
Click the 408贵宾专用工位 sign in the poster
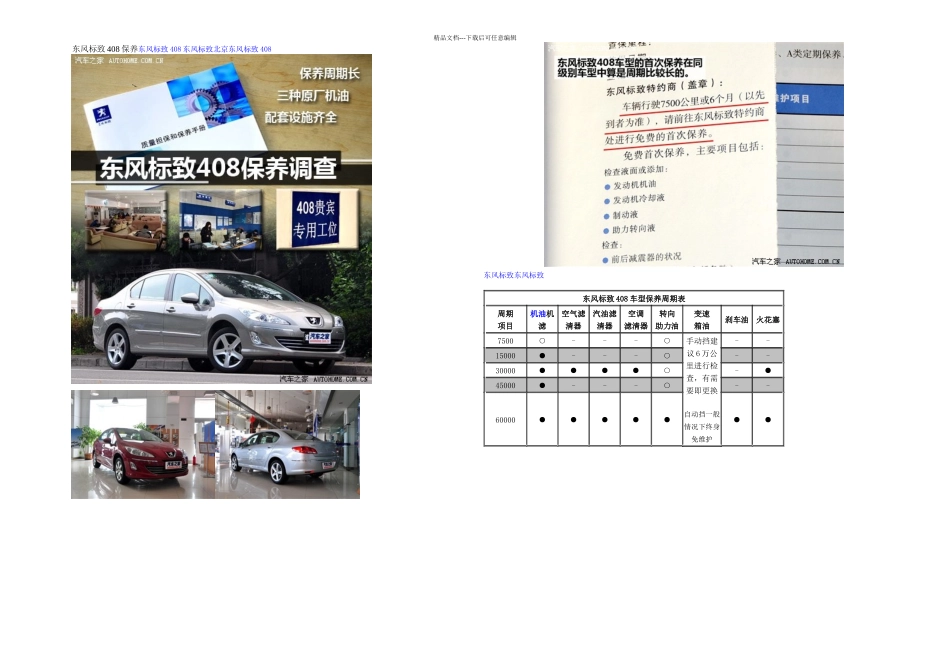tap(316, 219)
